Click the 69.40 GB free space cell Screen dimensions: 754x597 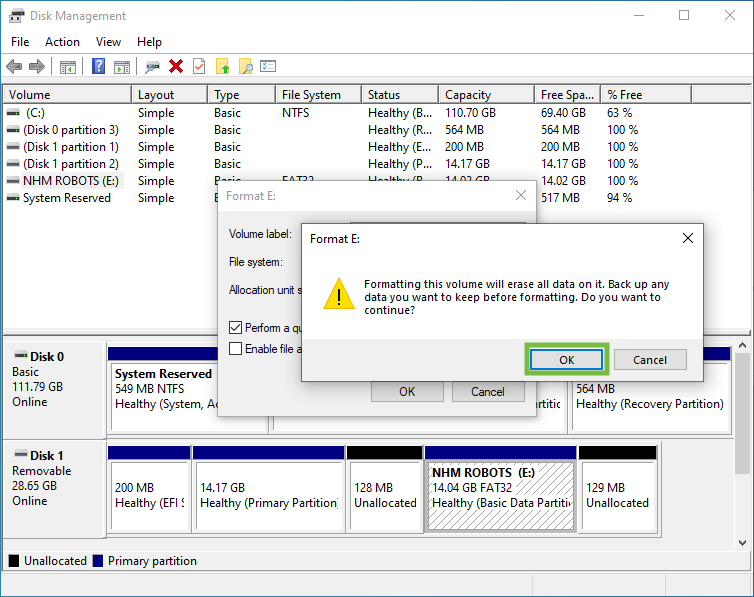(x=563, y=112)
